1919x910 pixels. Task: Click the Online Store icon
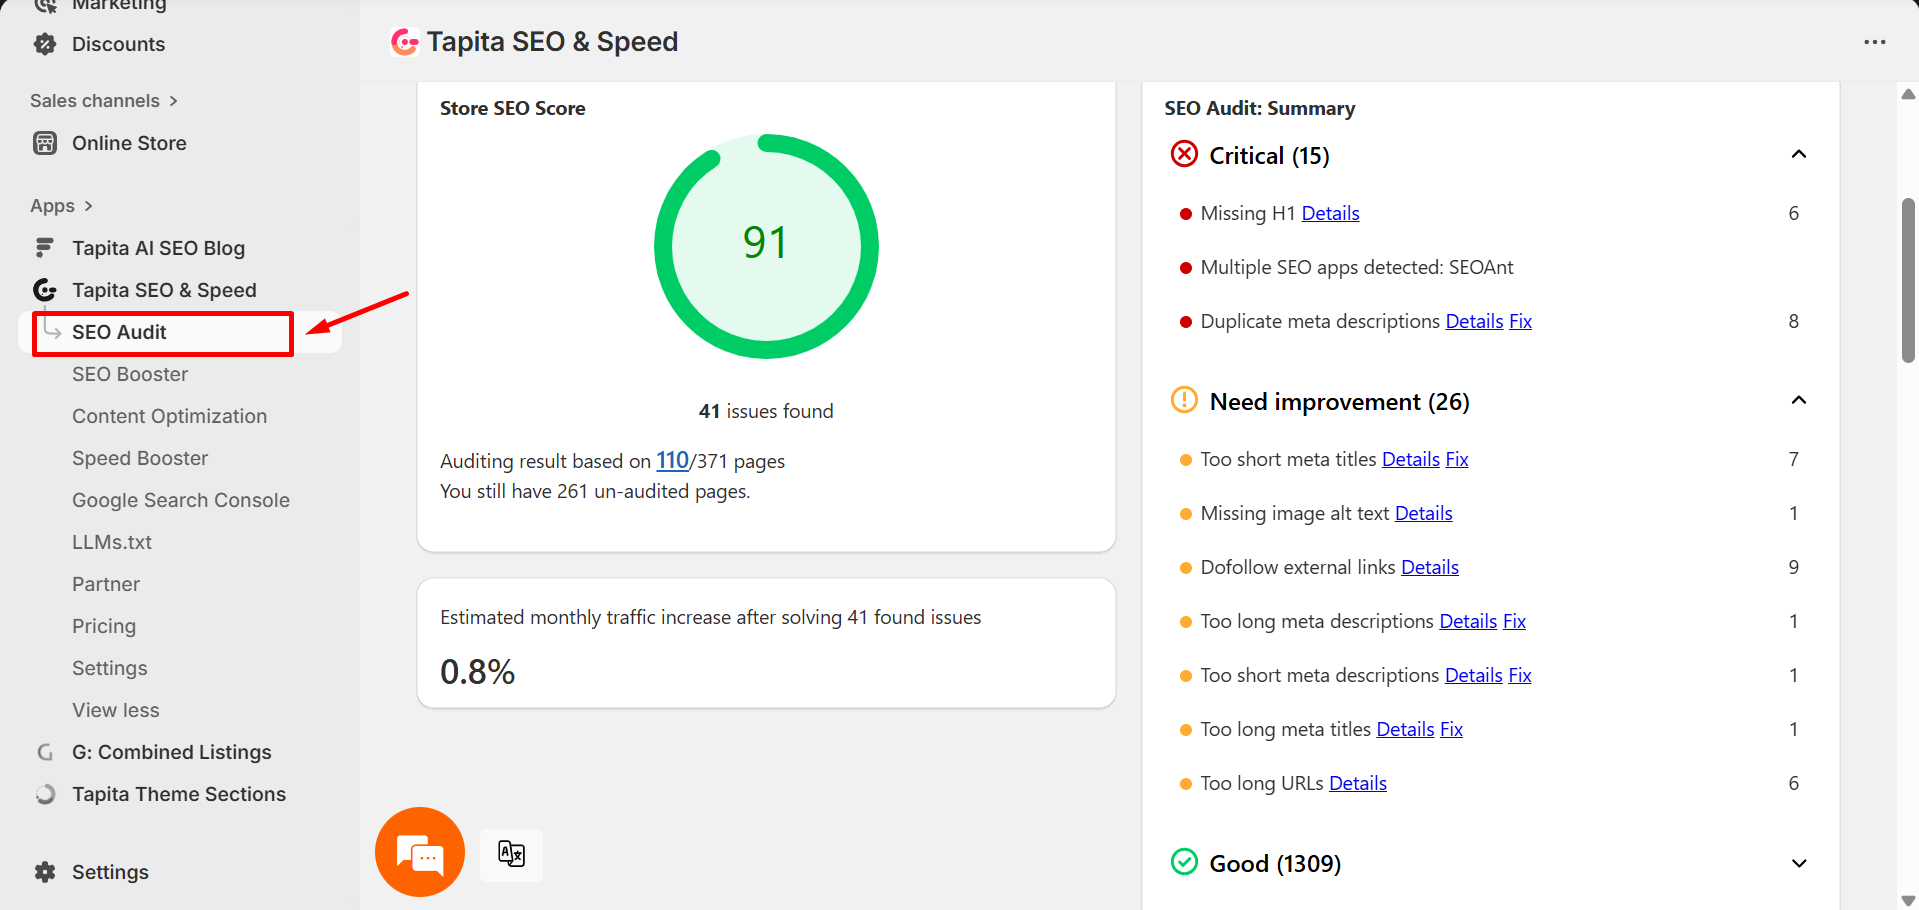tap(45, 143)
